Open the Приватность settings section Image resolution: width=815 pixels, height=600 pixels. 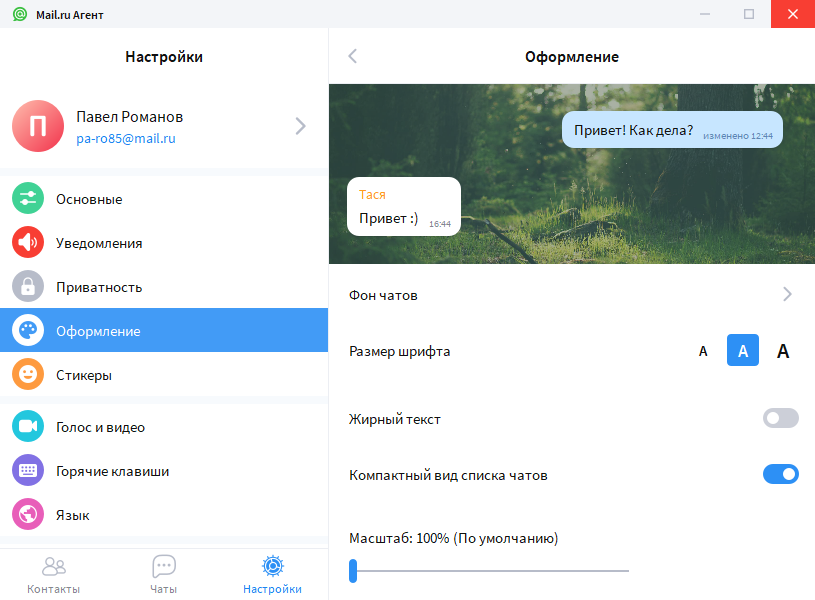tap(164, 286)
